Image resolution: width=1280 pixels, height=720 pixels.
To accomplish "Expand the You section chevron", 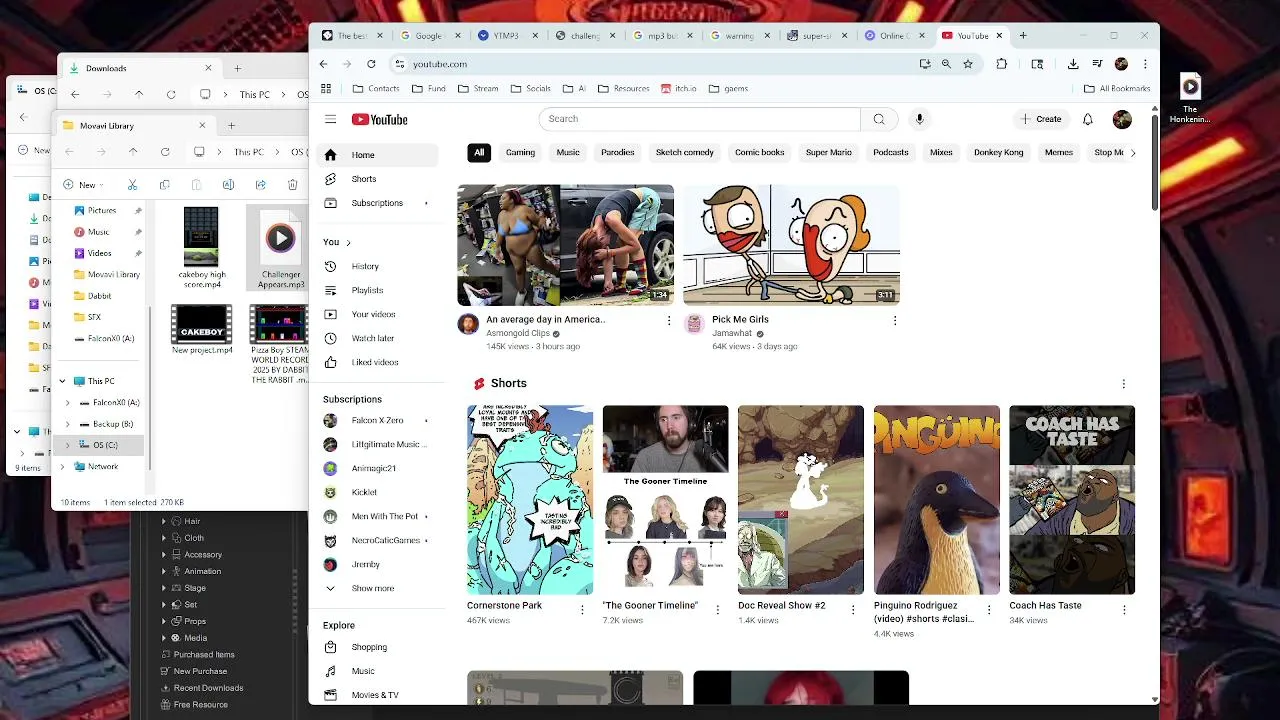I will coord(348,243).
